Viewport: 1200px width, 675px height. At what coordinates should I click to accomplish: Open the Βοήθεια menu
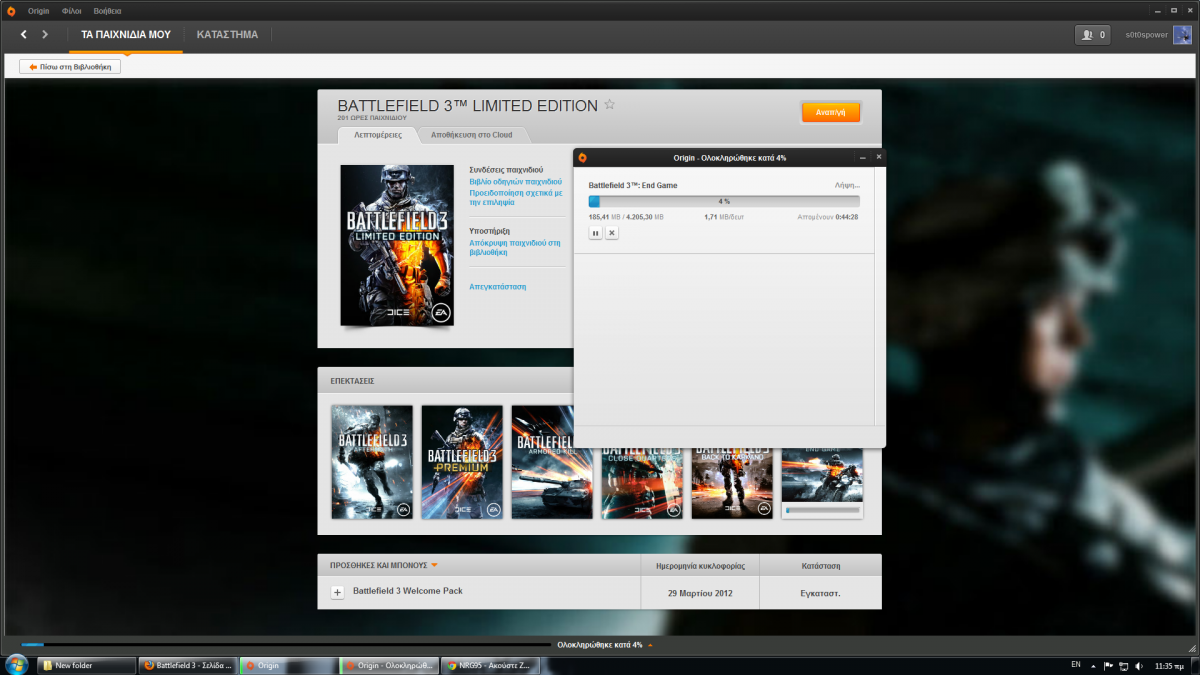pos(107,9)
